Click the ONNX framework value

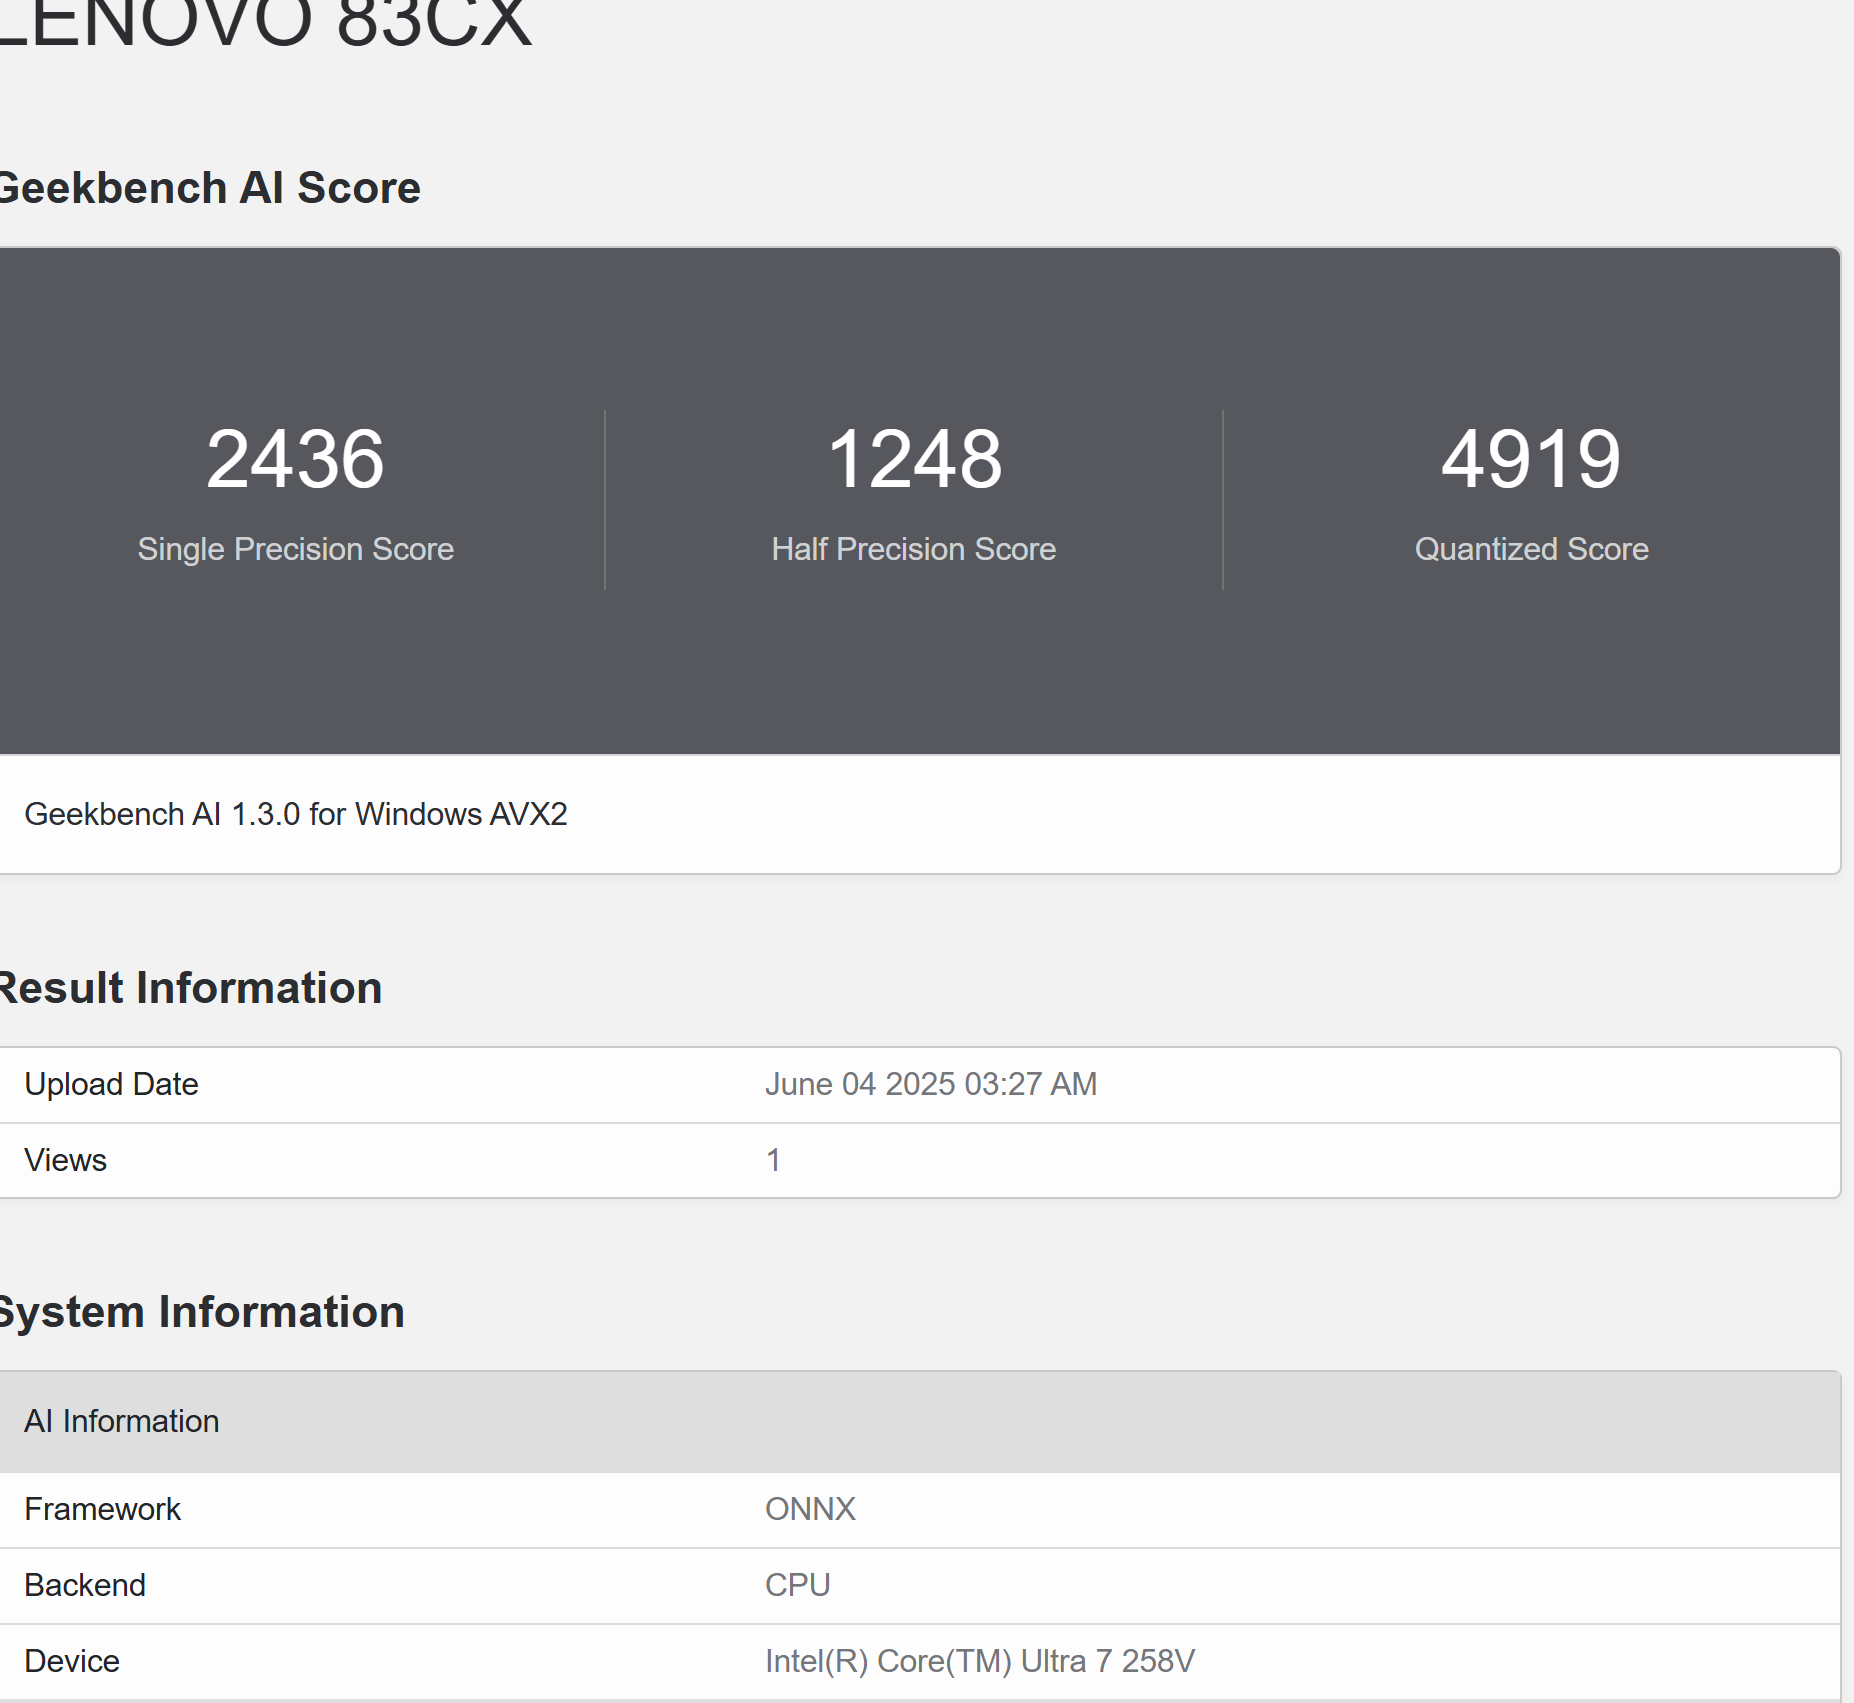(810, 1509)
